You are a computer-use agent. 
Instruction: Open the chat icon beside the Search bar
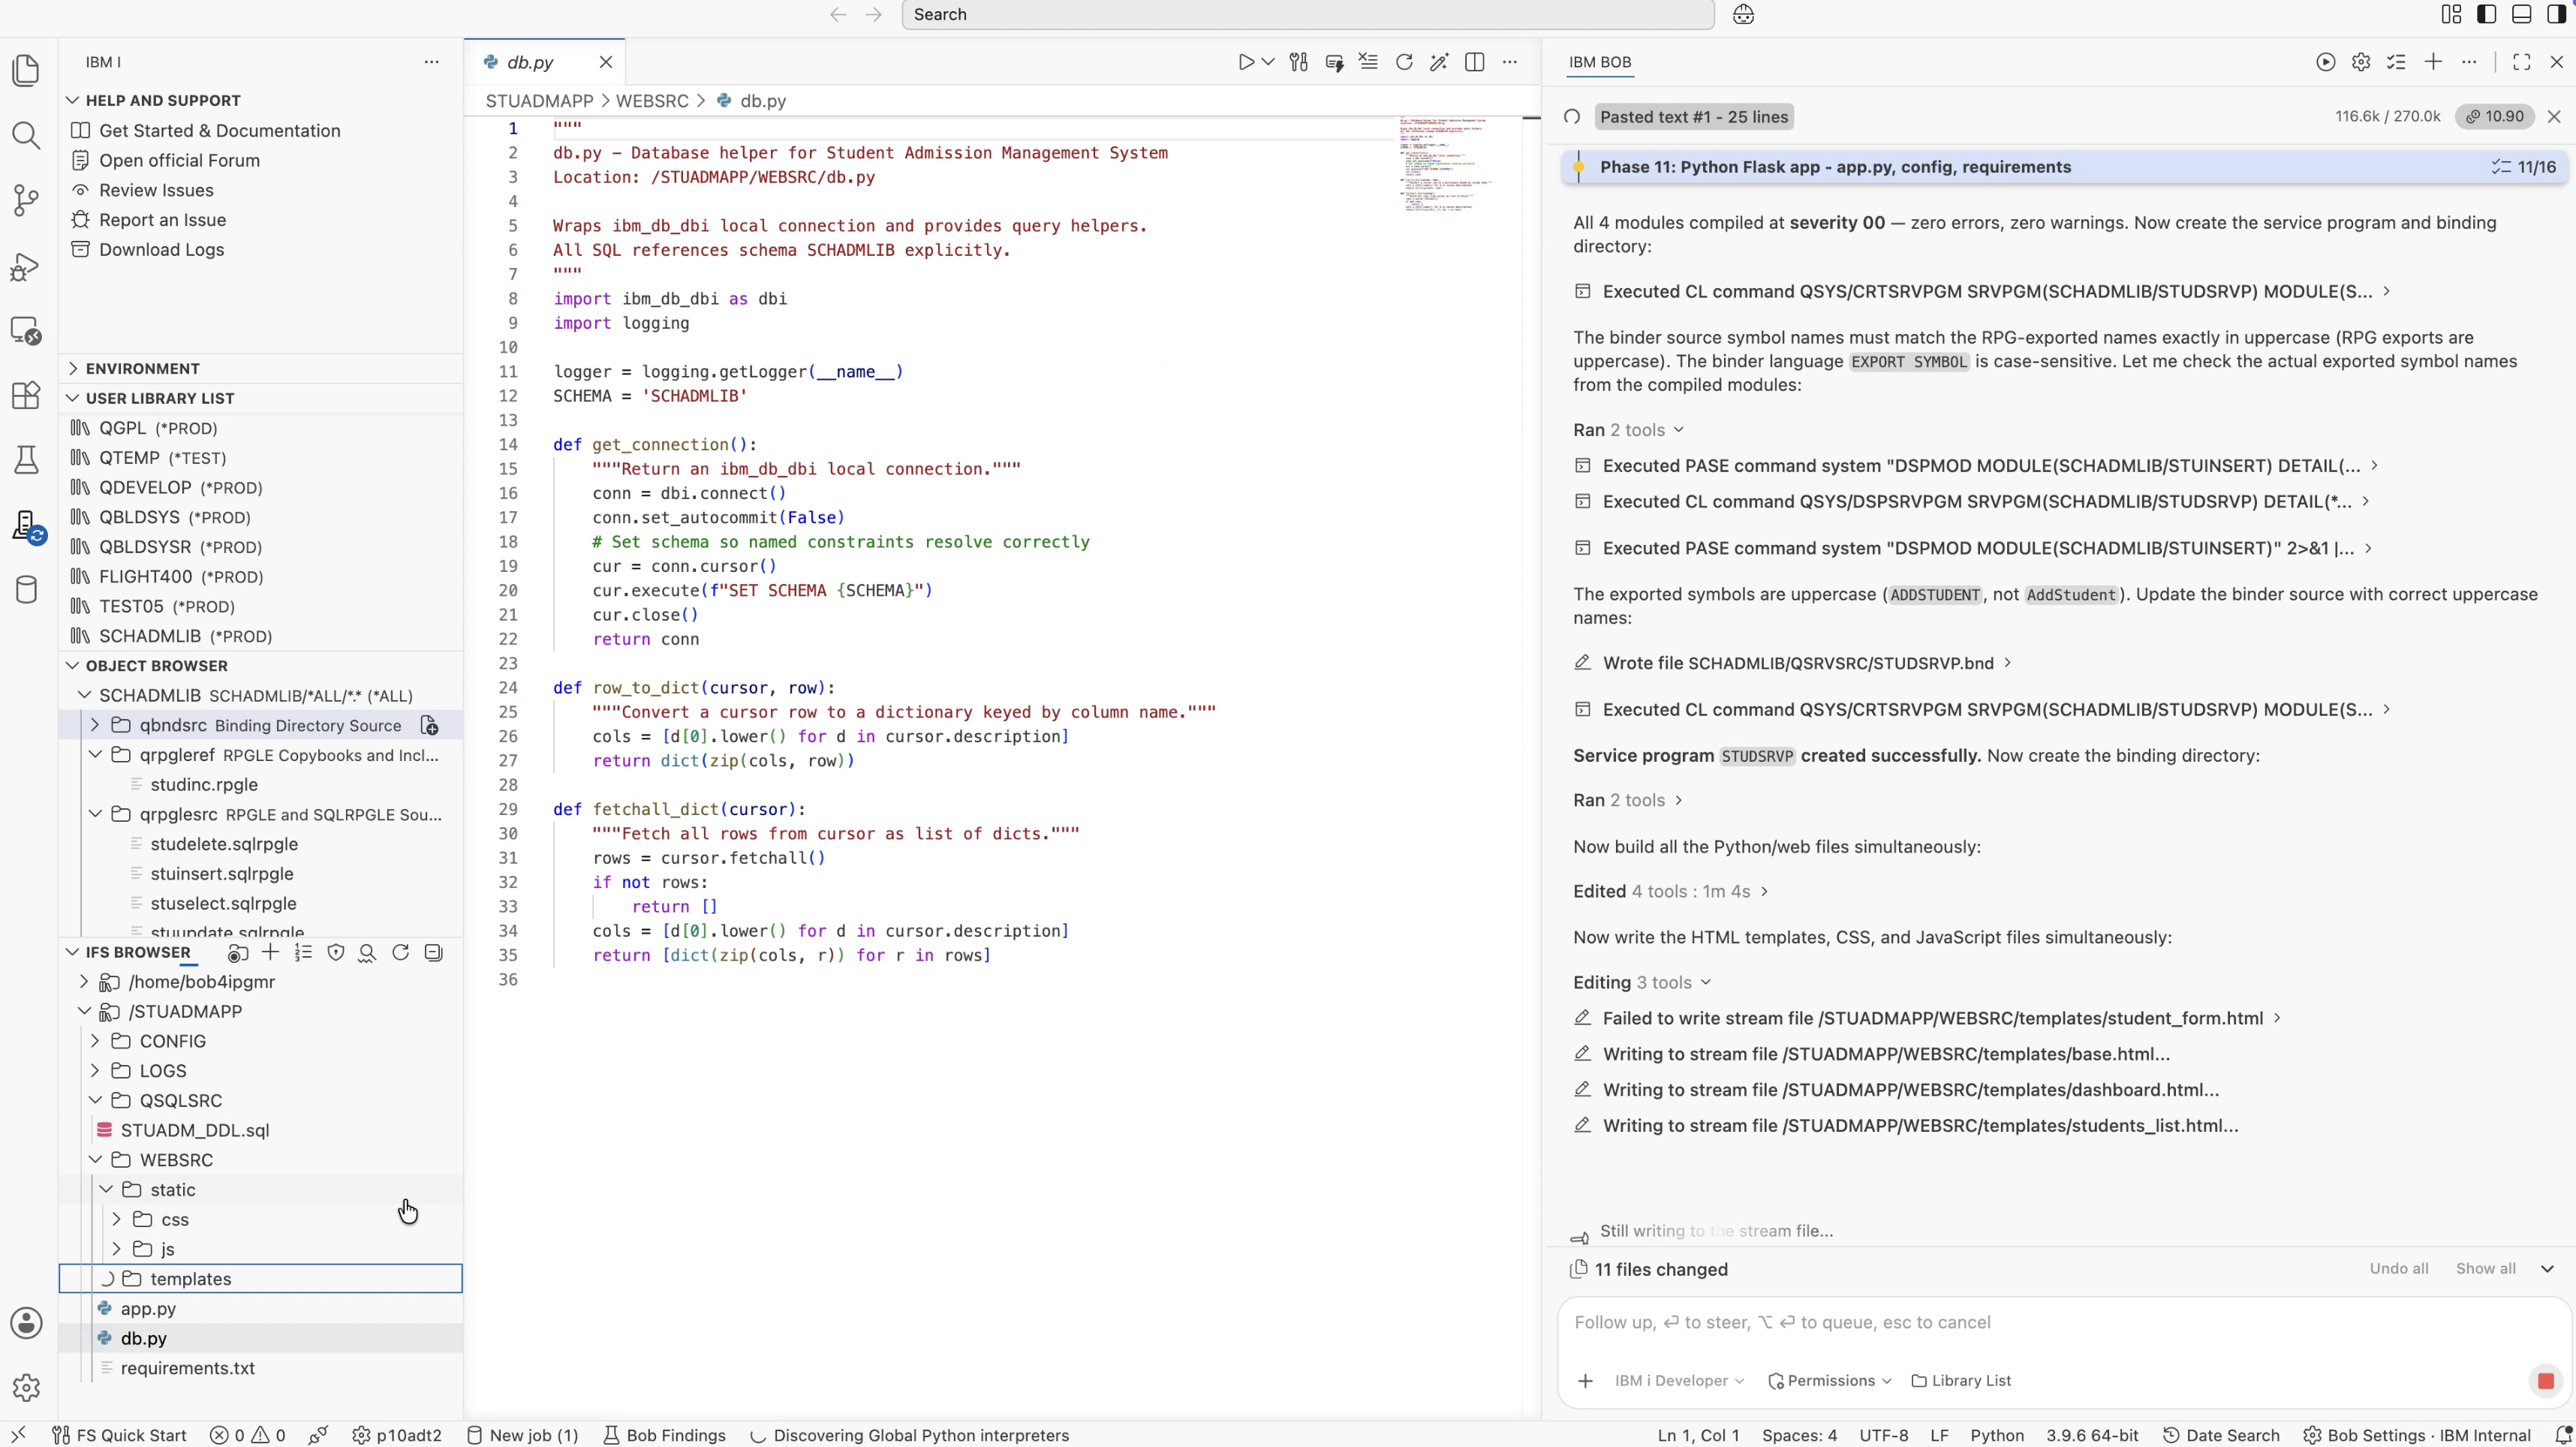point(1743,15)
